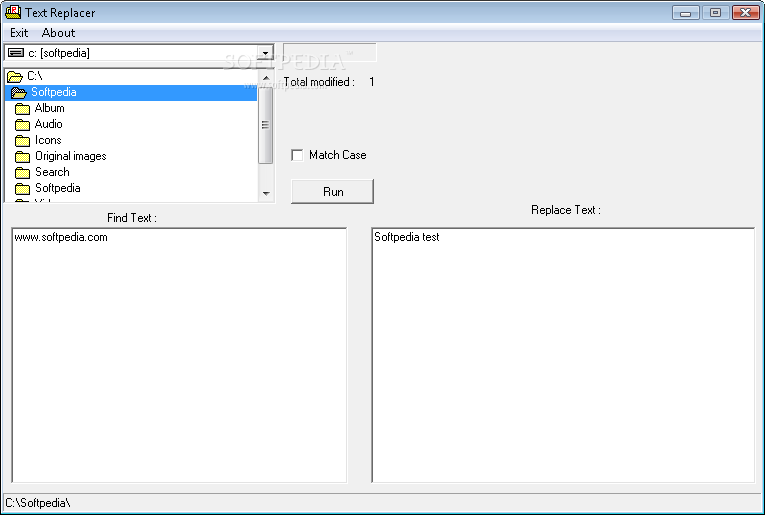Click the www.softpedia.com text in Find box
Screen dimensions: 765x515
(x=61, y=237)
